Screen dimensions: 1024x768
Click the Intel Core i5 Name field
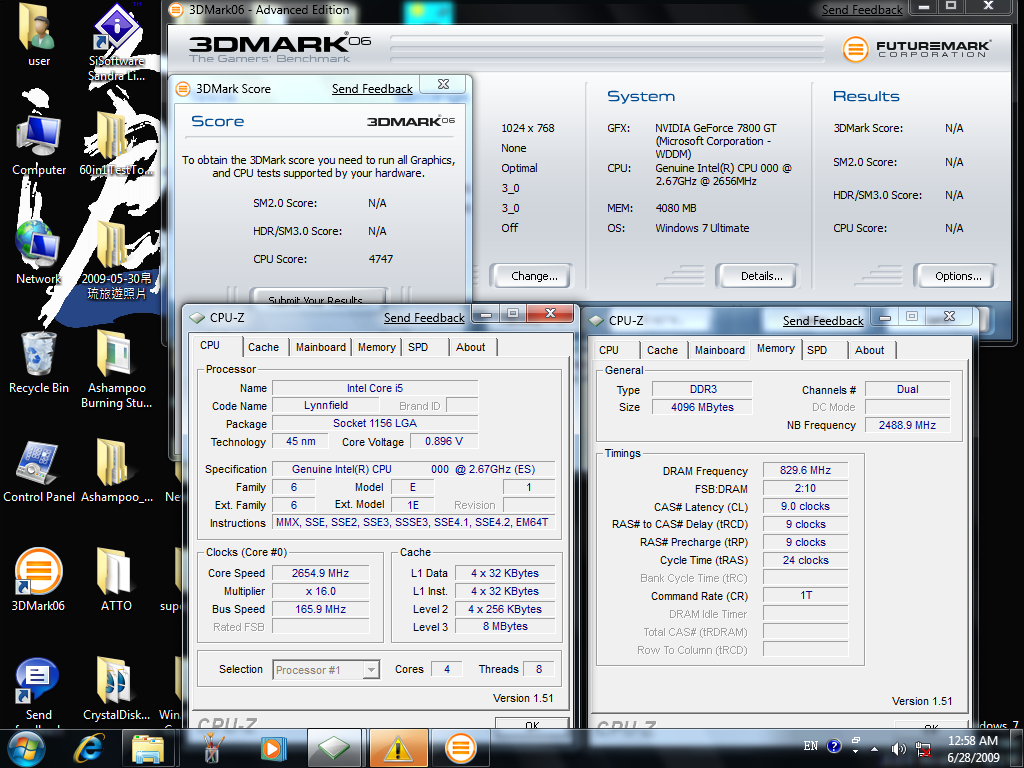pyautogui.click(x=375, y=388)
